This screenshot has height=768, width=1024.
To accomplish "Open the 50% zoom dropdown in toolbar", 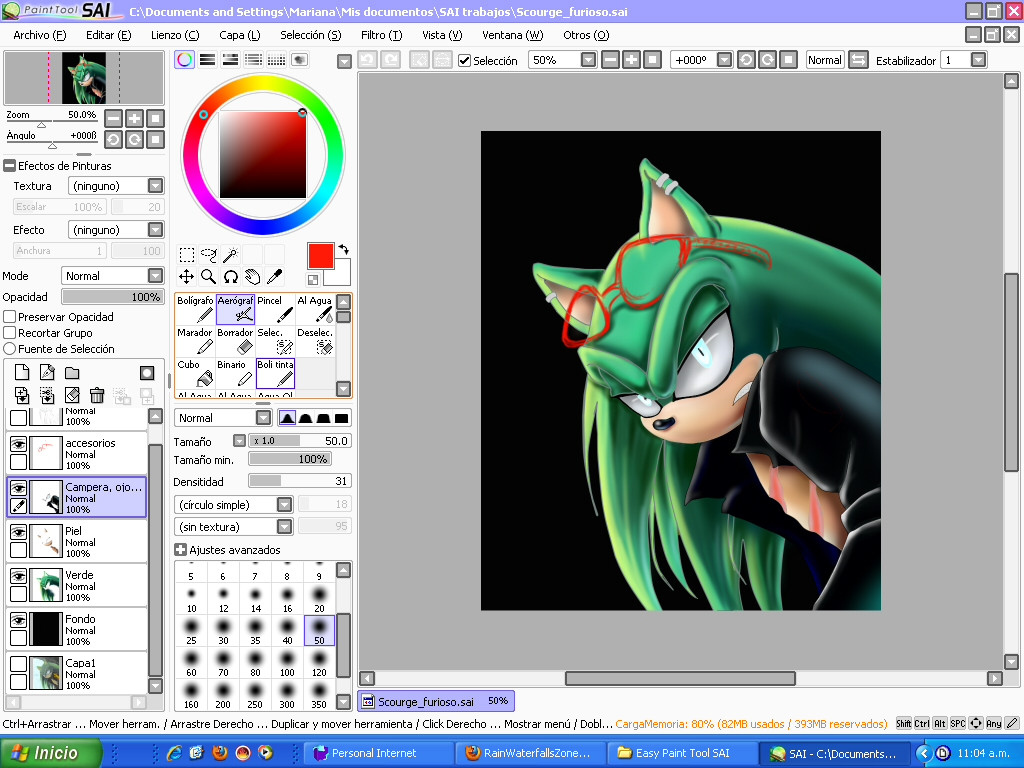I will [588, 60].
